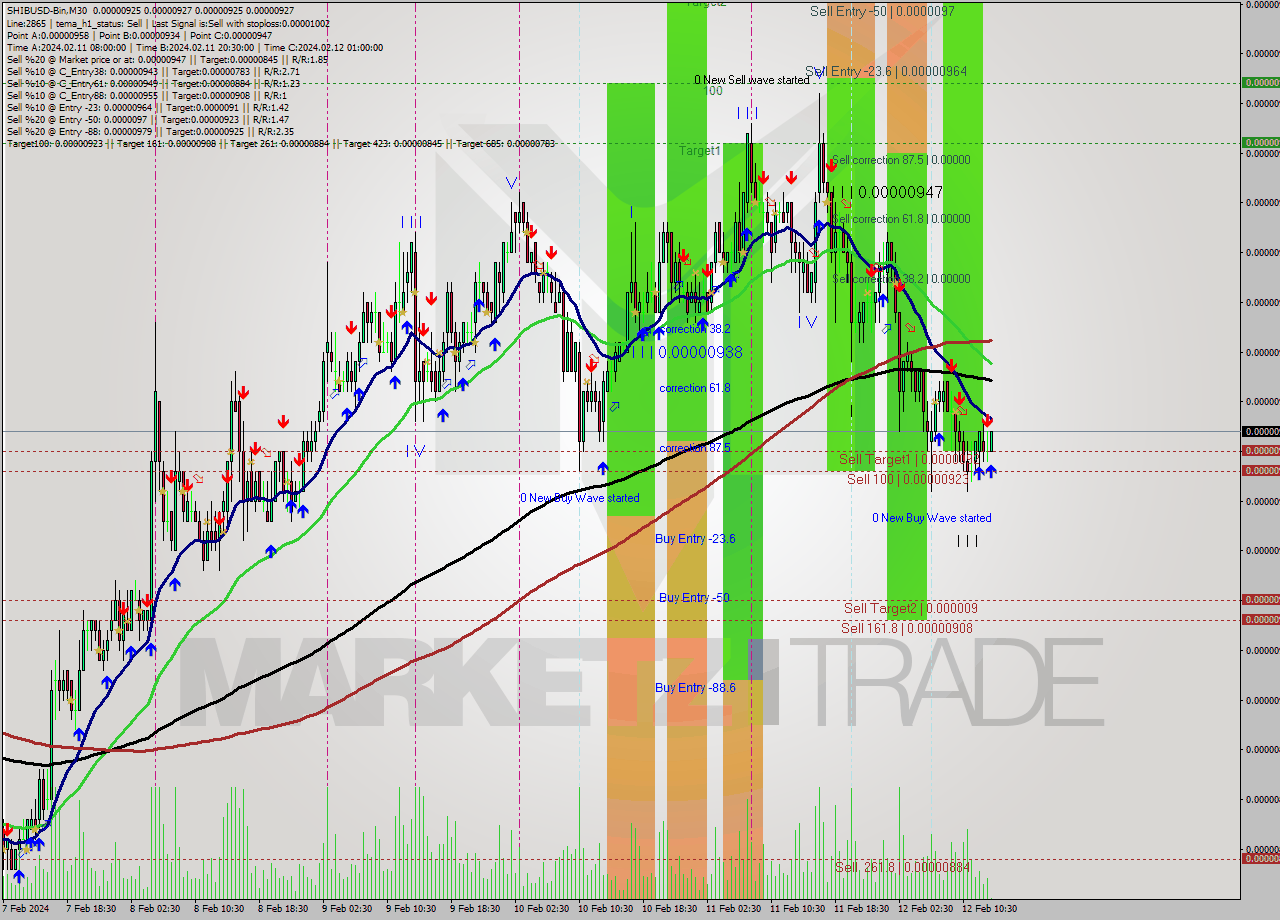Click the 'Buy Entry -88.6' label
Image resolution: width=1280 pixels, height=920 pixels.
point(695,687)
